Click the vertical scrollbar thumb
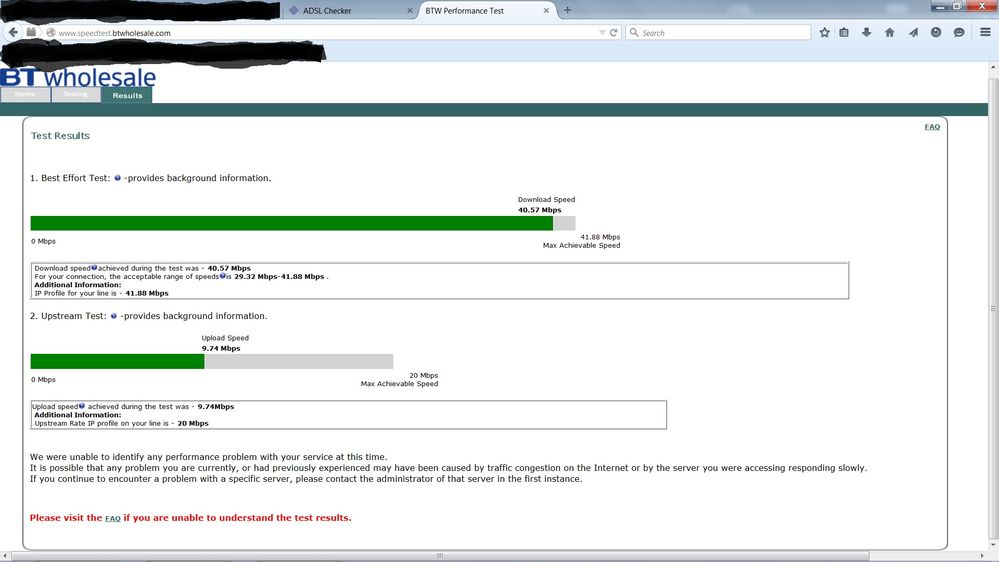This screenshot has height=562, width=999. (x=993, y=308)
